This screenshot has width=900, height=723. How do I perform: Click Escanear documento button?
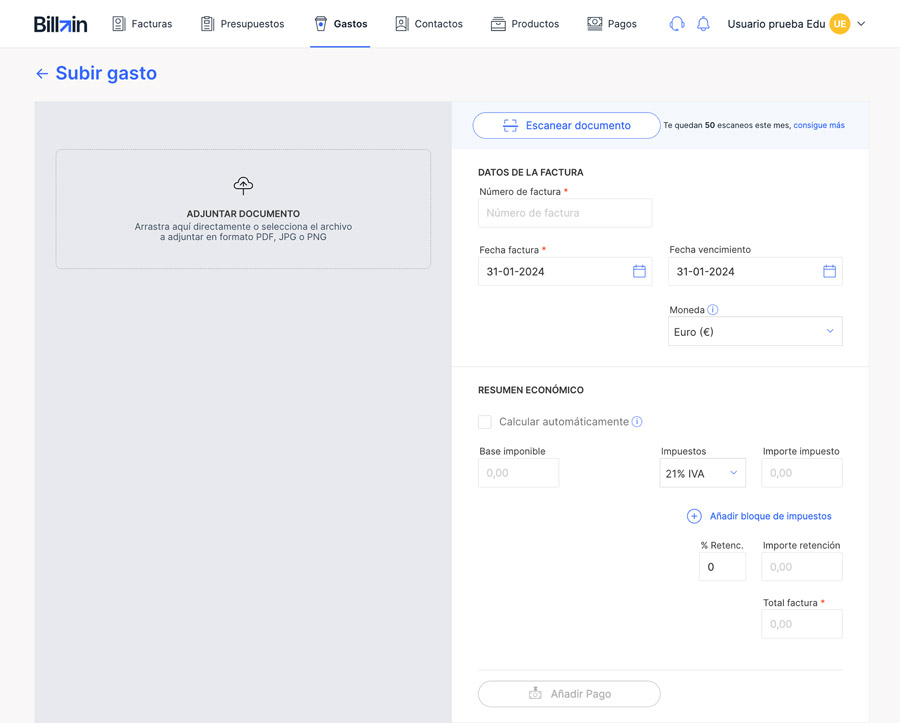tap(567, 125)
